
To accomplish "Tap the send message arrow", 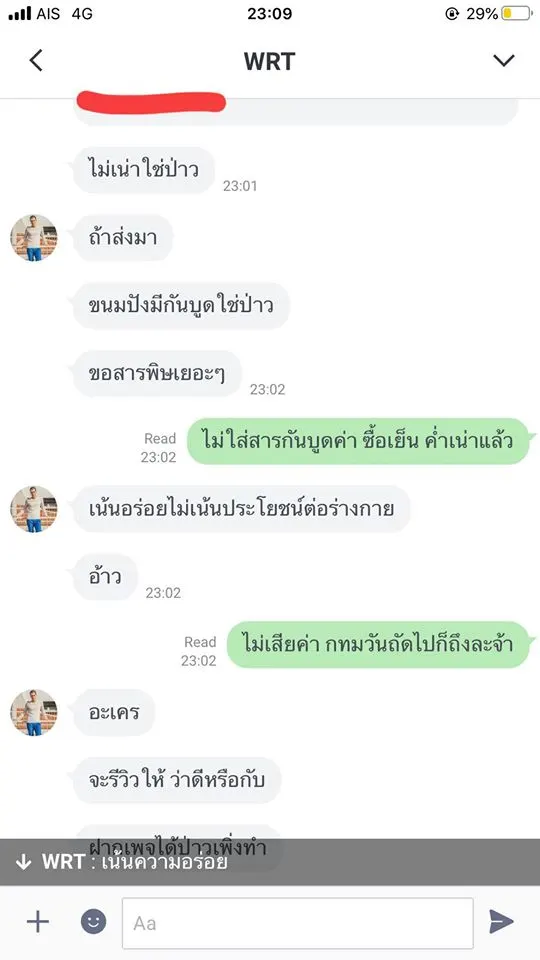I will point(501,921).
